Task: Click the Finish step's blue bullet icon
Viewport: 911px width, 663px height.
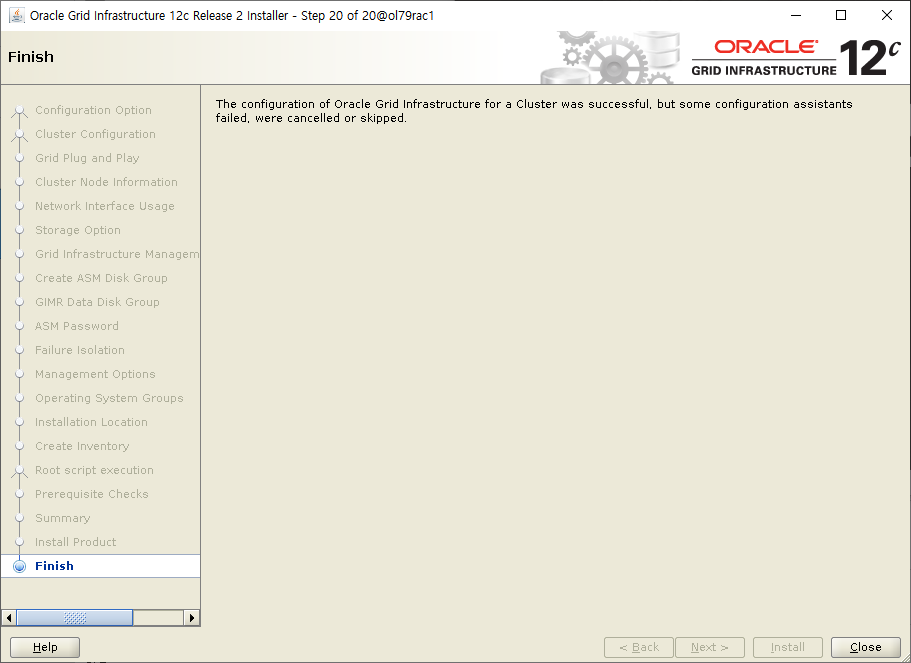Action: tap(20, 566)
